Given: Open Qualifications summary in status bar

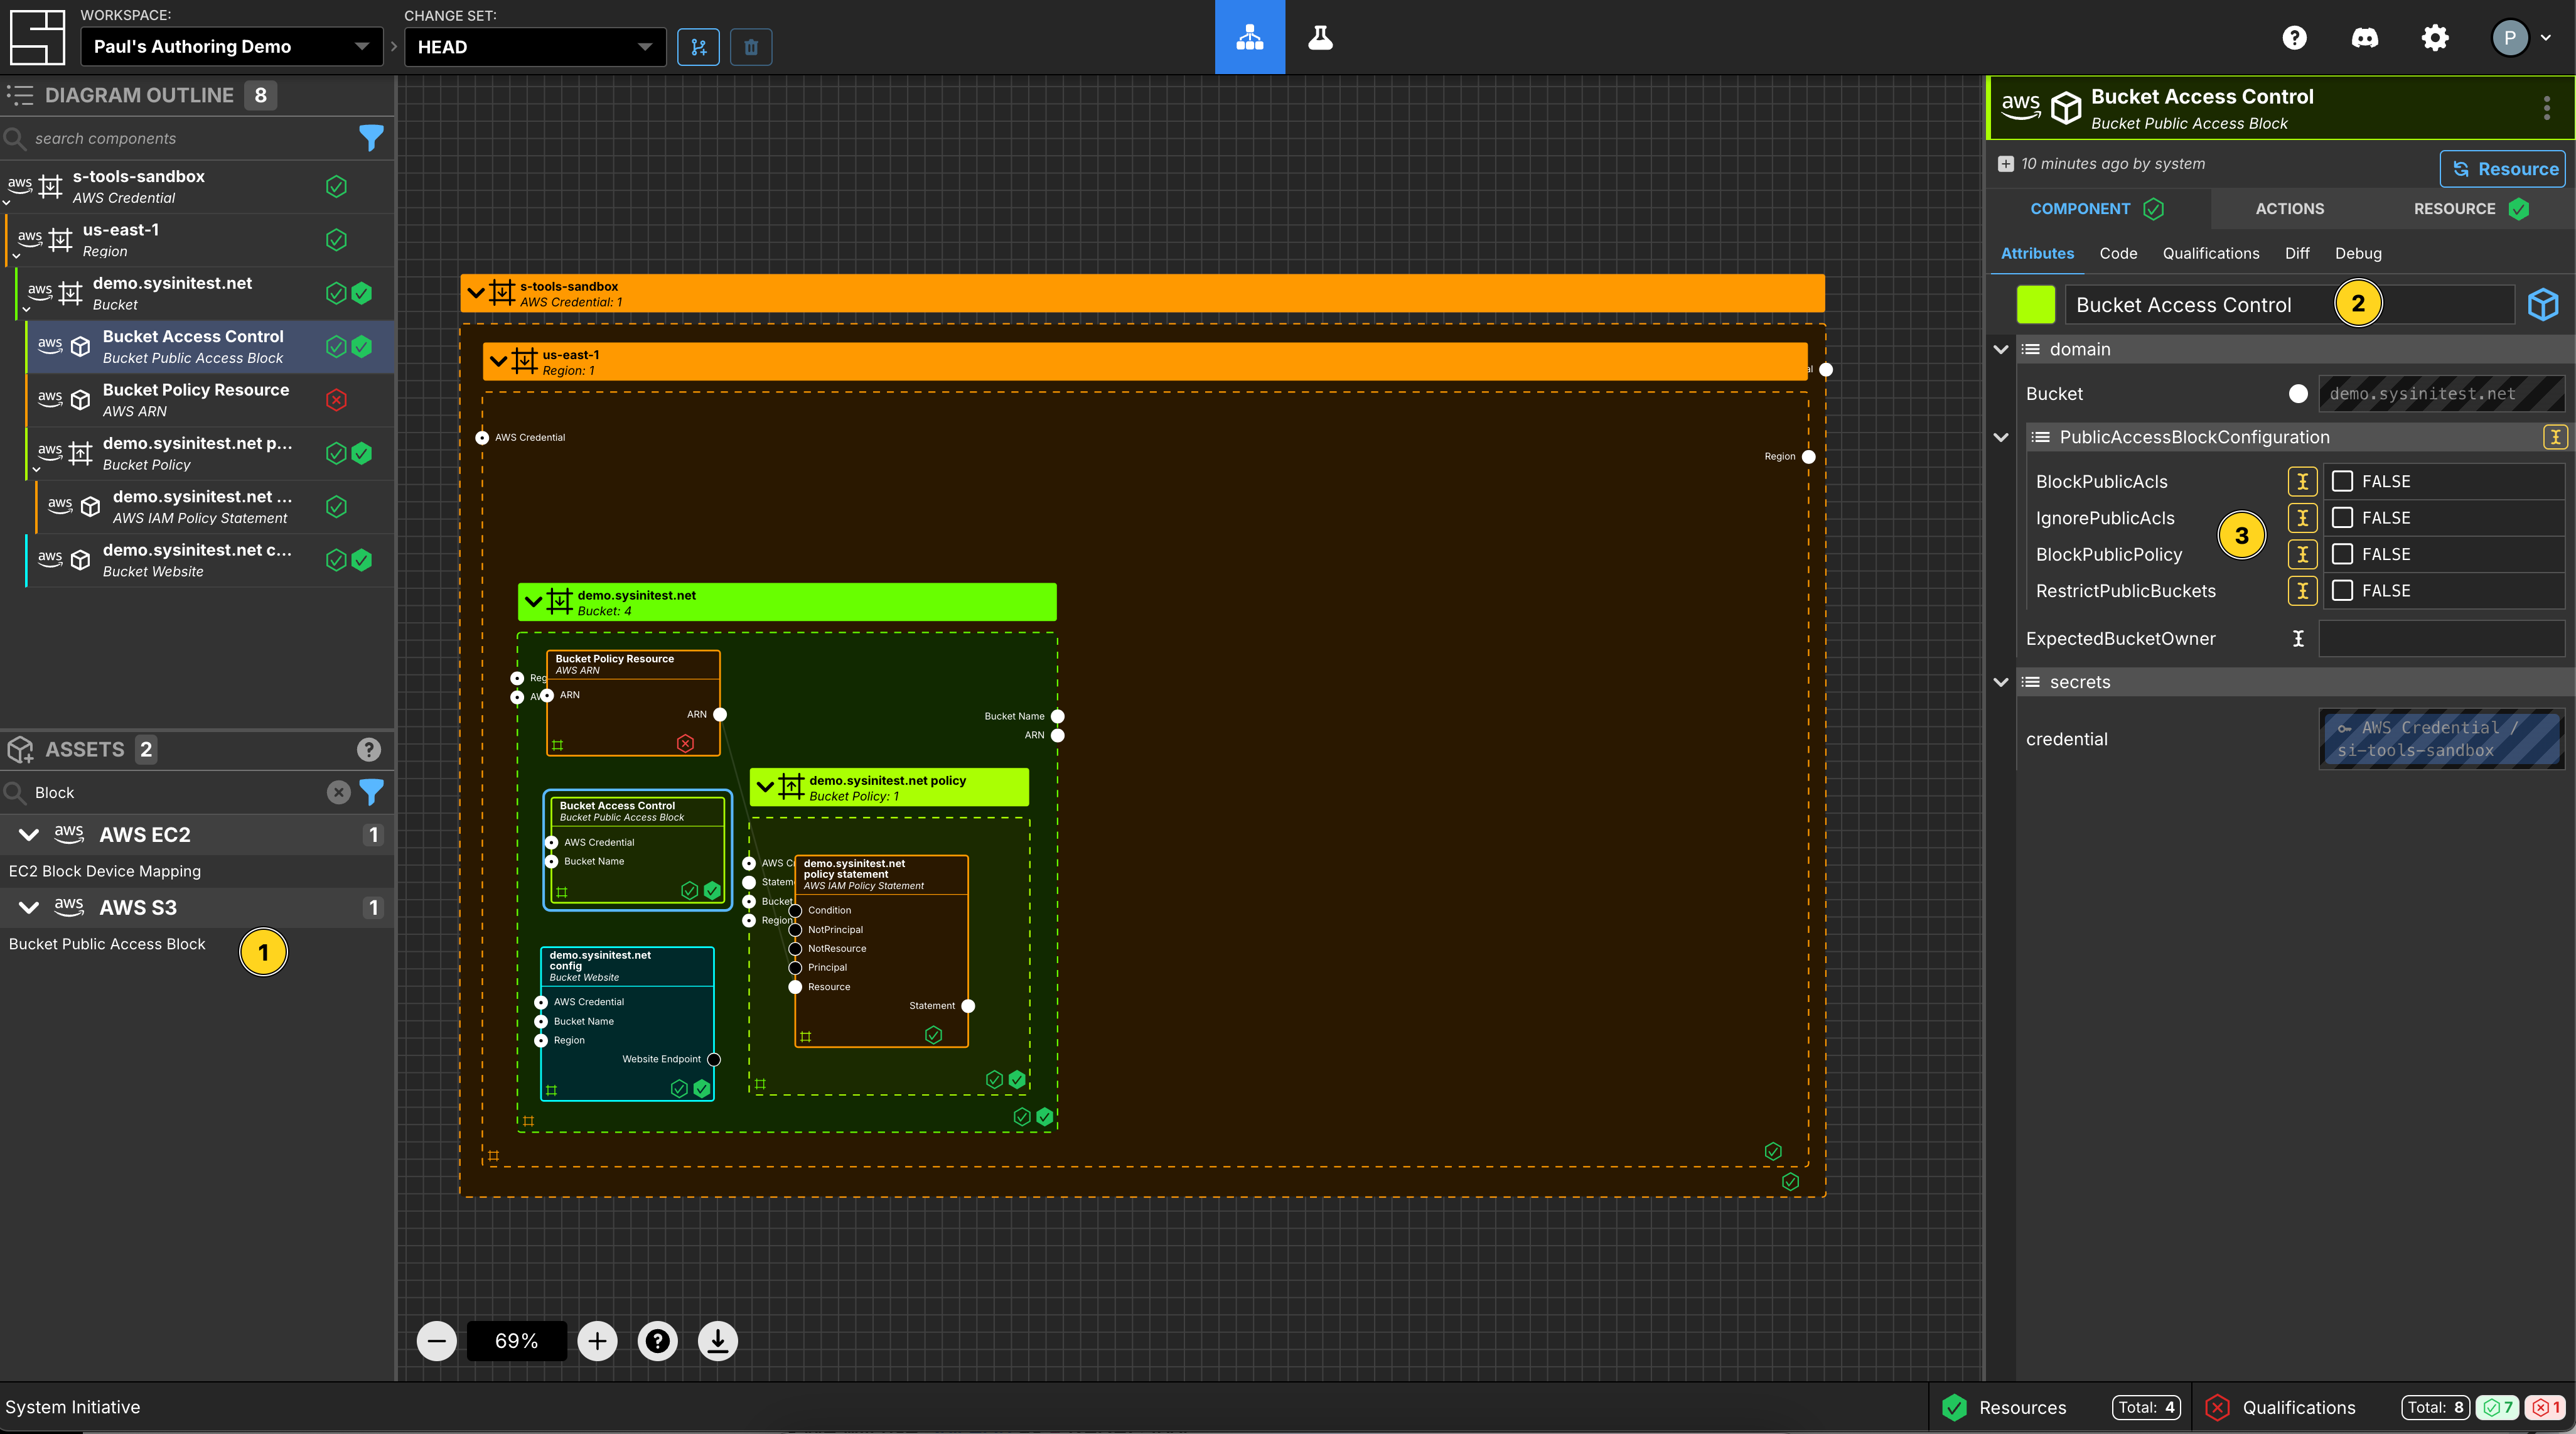Looking at the screenshot, I should pos(2383,1407).
